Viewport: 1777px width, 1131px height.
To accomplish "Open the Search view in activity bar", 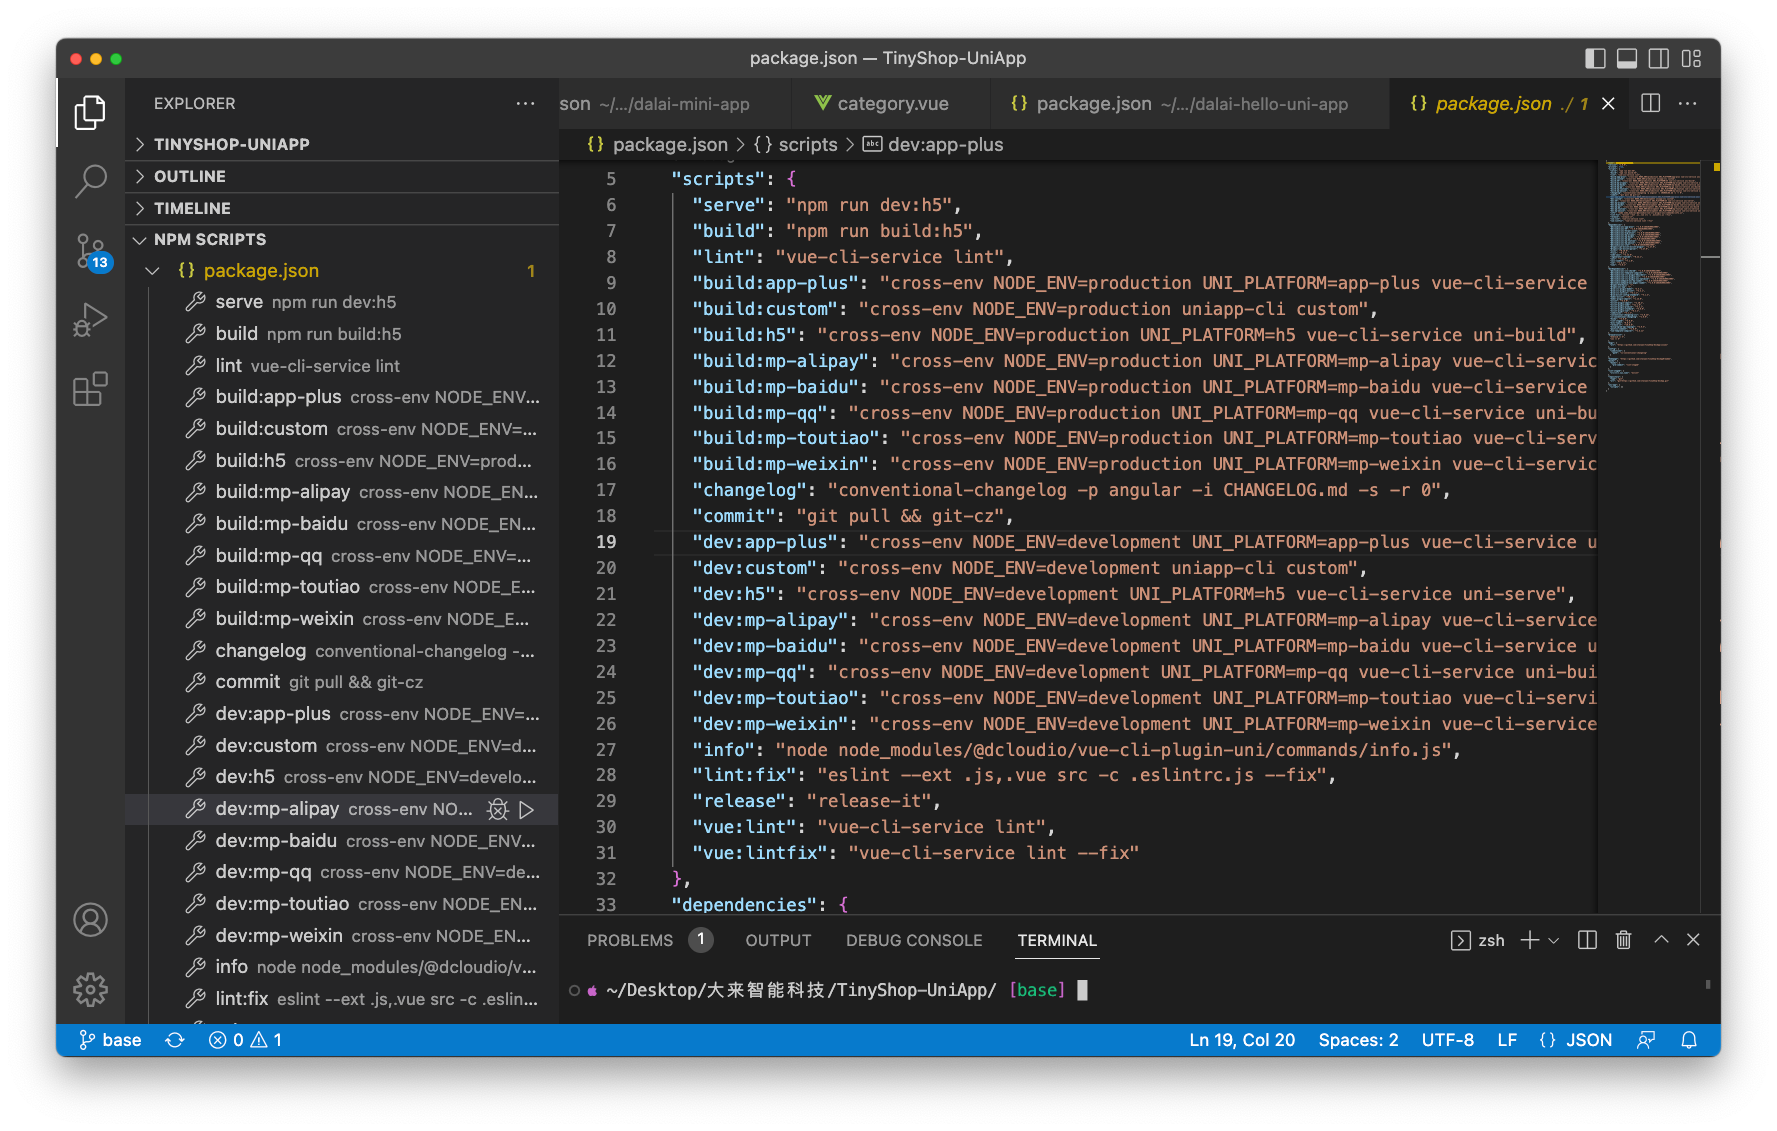I will [91, 181].
